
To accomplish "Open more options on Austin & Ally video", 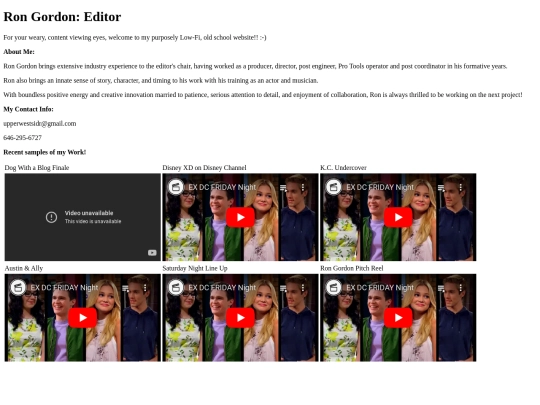I will tap(145, 287).
